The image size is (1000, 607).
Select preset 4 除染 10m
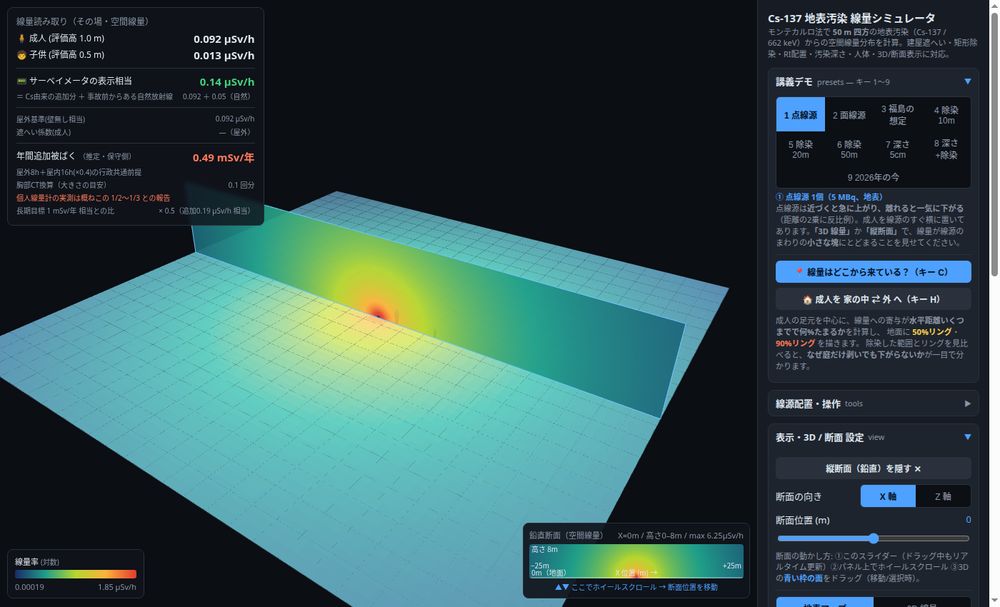[x=946, y=115]
